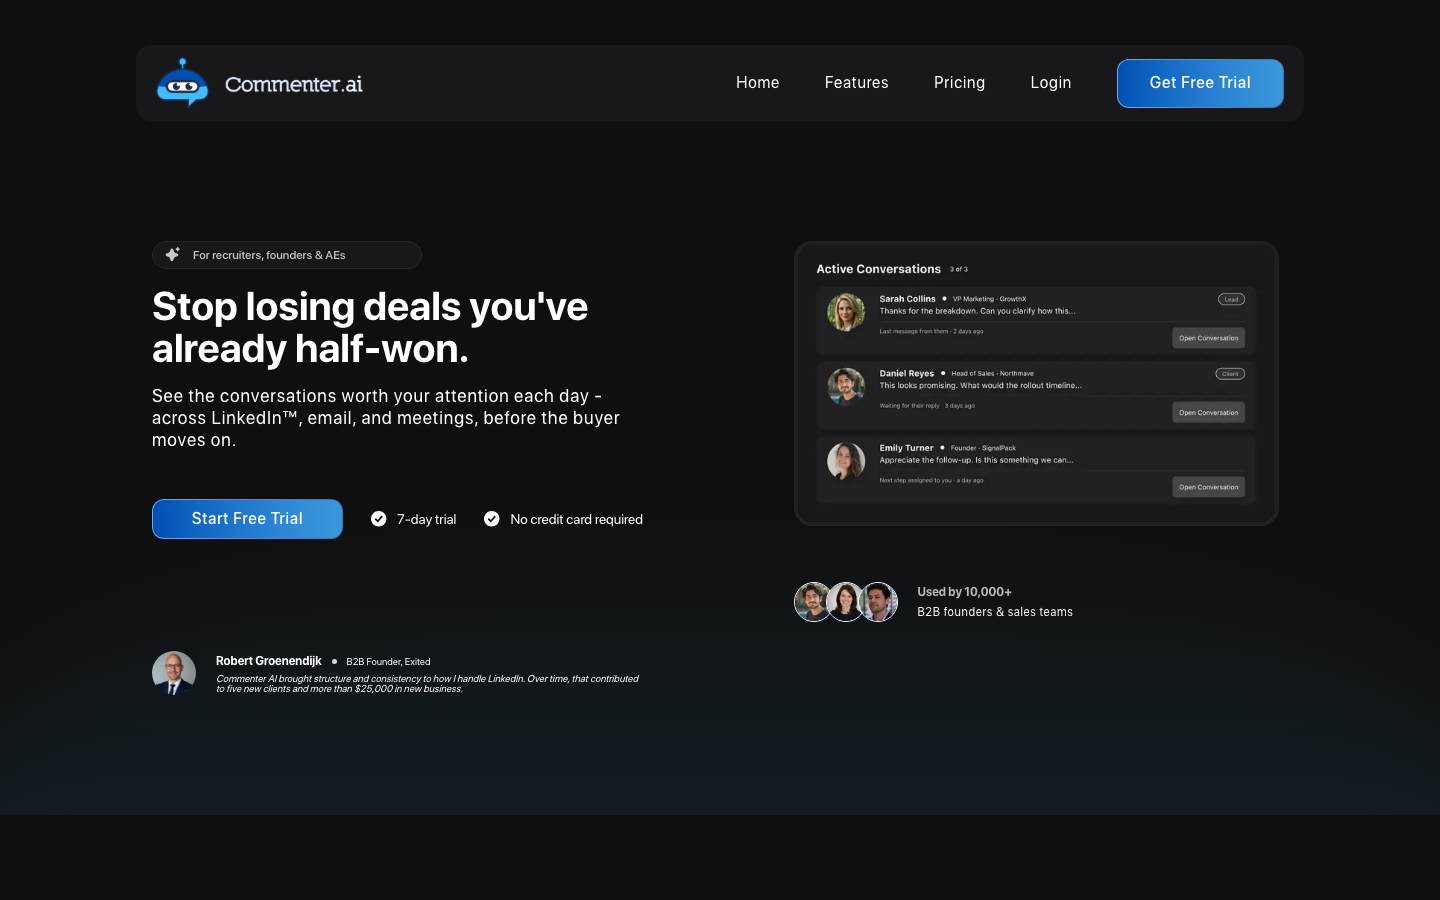The height and width of the screenshot is (900, 1440).
Task: Click the third user avatar in the social proof group
Action: [x=878, y=602]
